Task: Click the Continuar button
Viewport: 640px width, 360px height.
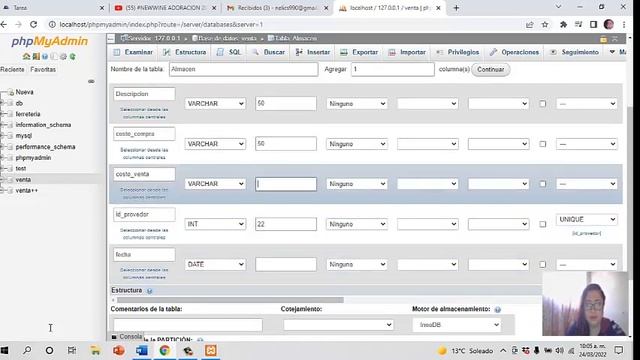Action: 491,69
